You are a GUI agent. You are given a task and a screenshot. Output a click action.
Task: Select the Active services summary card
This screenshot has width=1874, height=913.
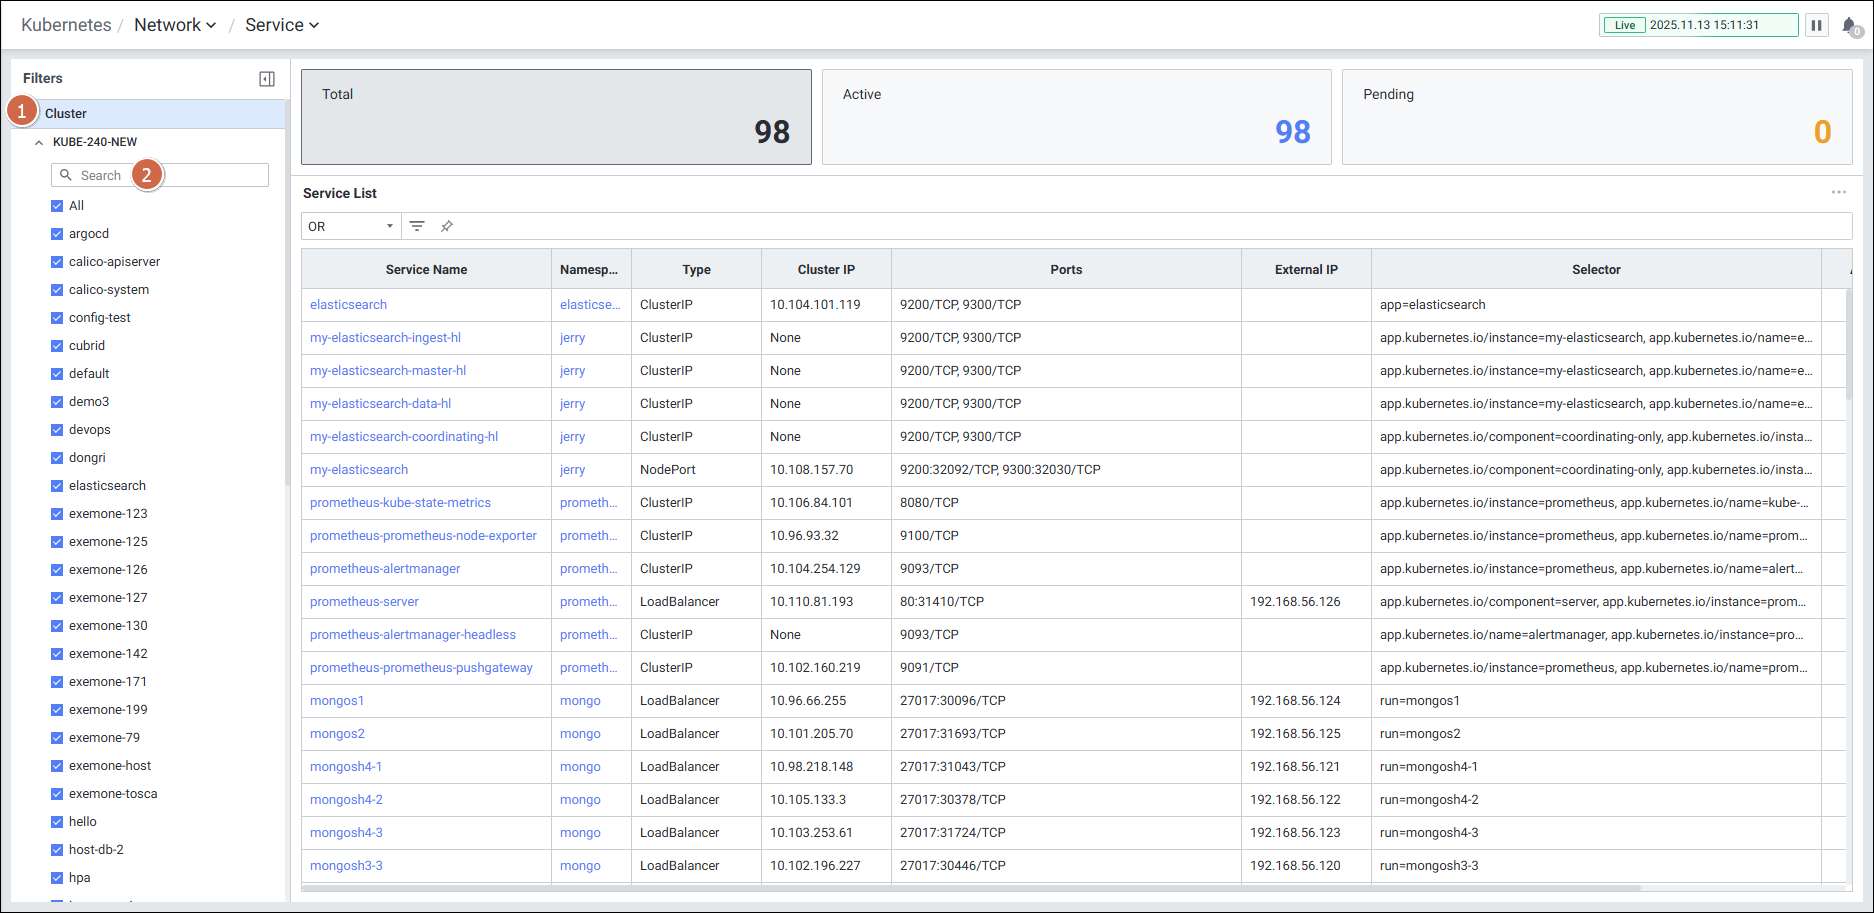pyautogui.click(x=1076, y=116)
